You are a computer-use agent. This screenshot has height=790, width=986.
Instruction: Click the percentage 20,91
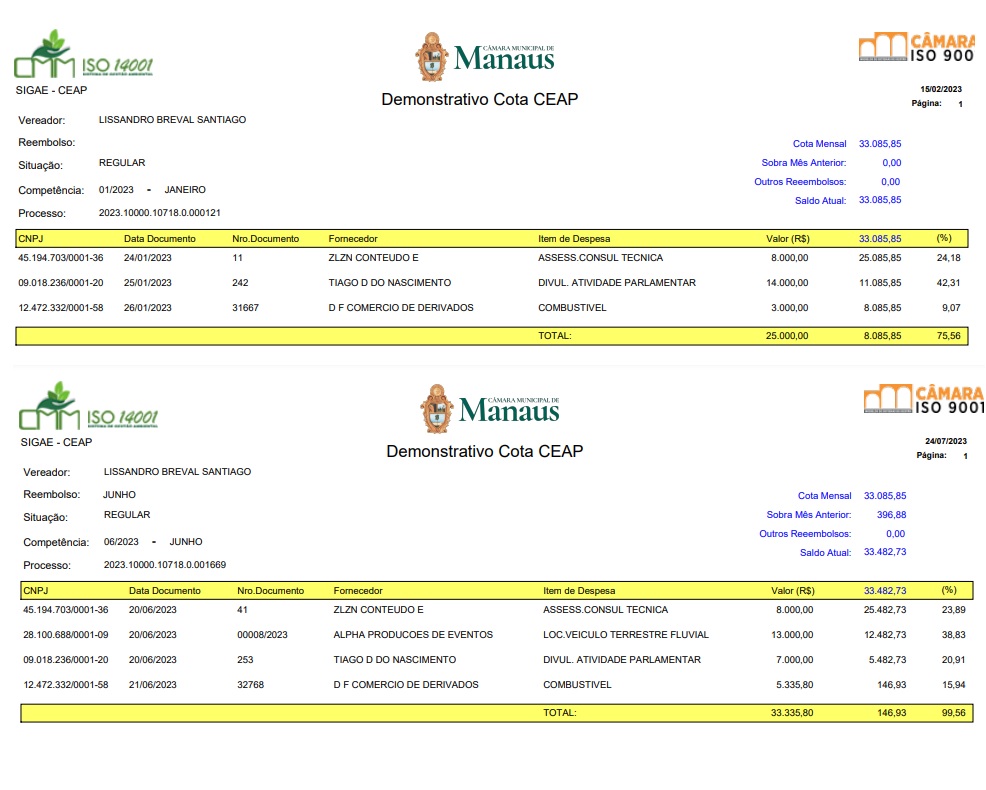point(953,660)
